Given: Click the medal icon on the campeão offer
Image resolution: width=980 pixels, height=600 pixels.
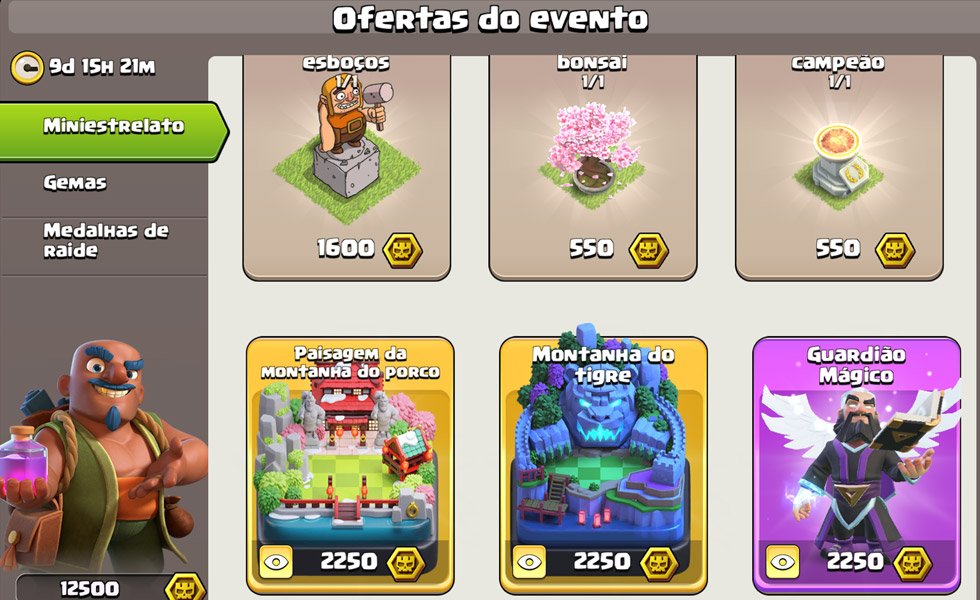Looking at the screenshot, I should [894, 250].
